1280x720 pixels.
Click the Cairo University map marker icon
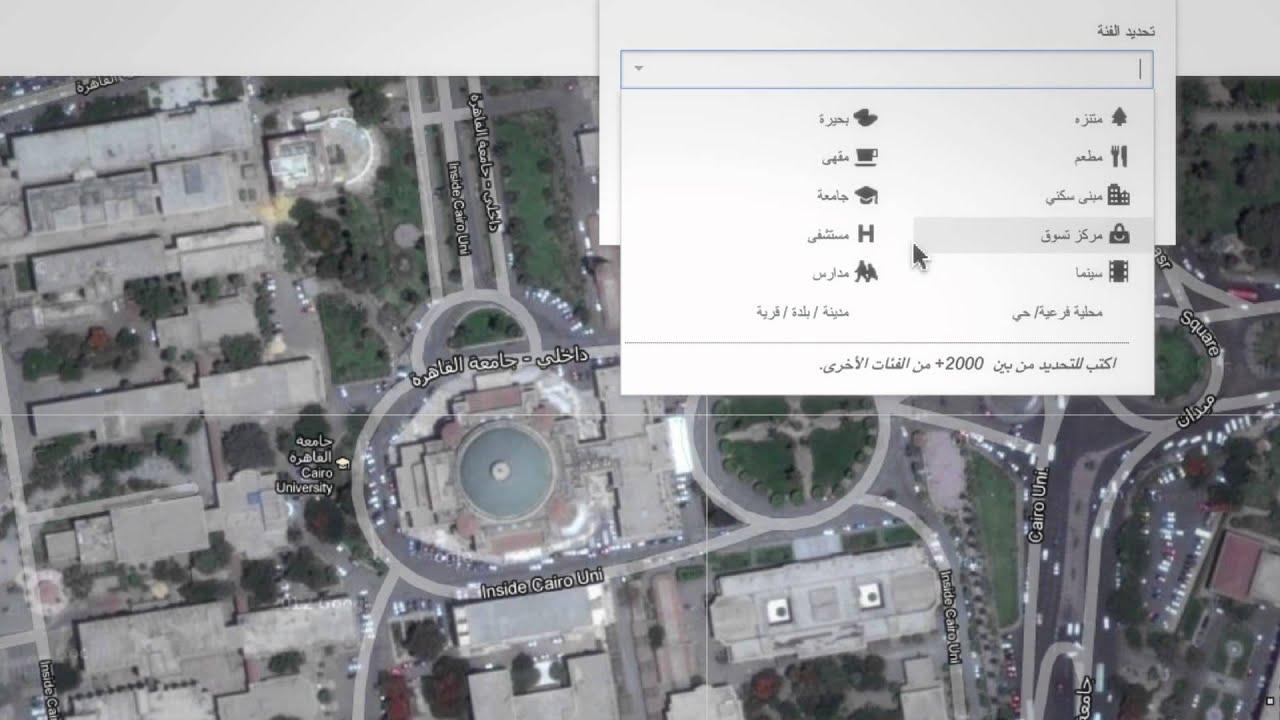[x=344, y=463]
